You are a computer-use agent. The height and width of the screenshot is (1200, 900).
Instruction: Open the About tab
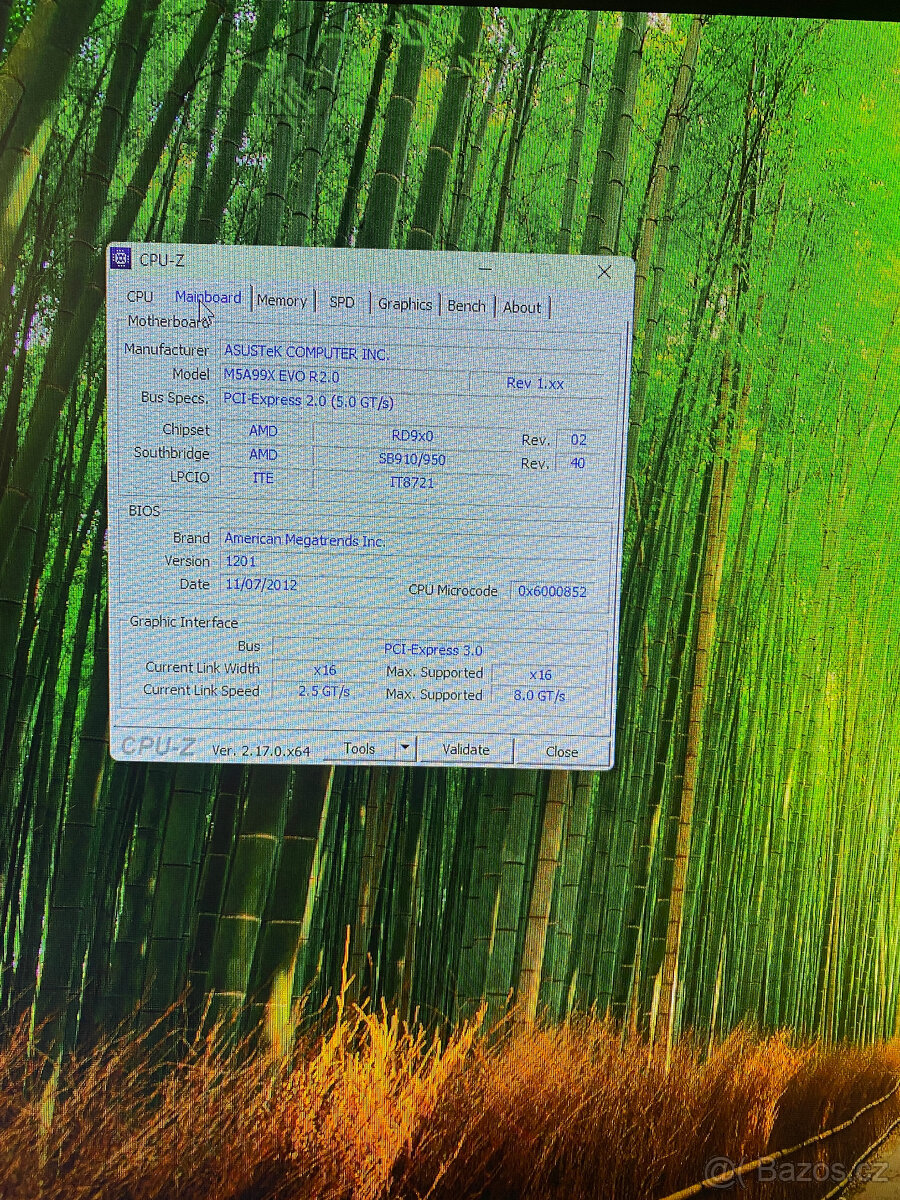[522, 308]
